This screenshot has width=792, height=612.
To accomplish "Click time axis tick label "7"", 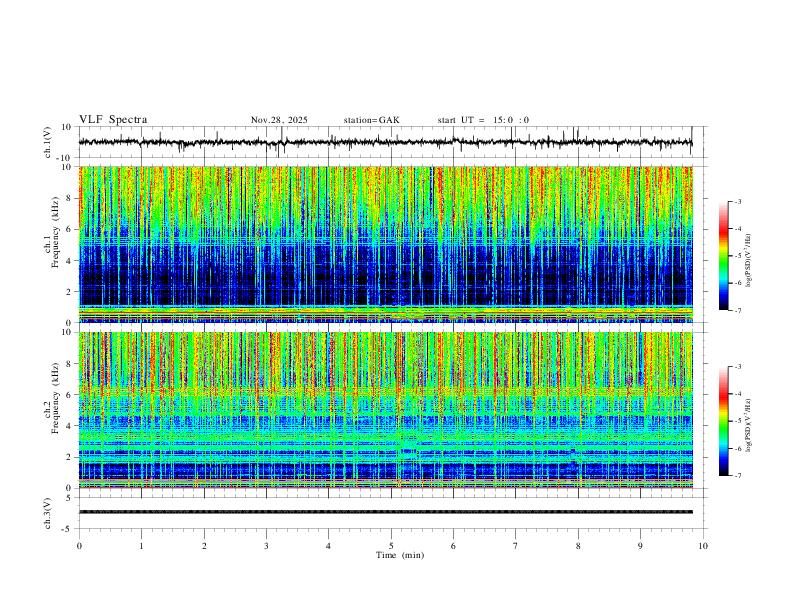I will [x=516, y=546].
